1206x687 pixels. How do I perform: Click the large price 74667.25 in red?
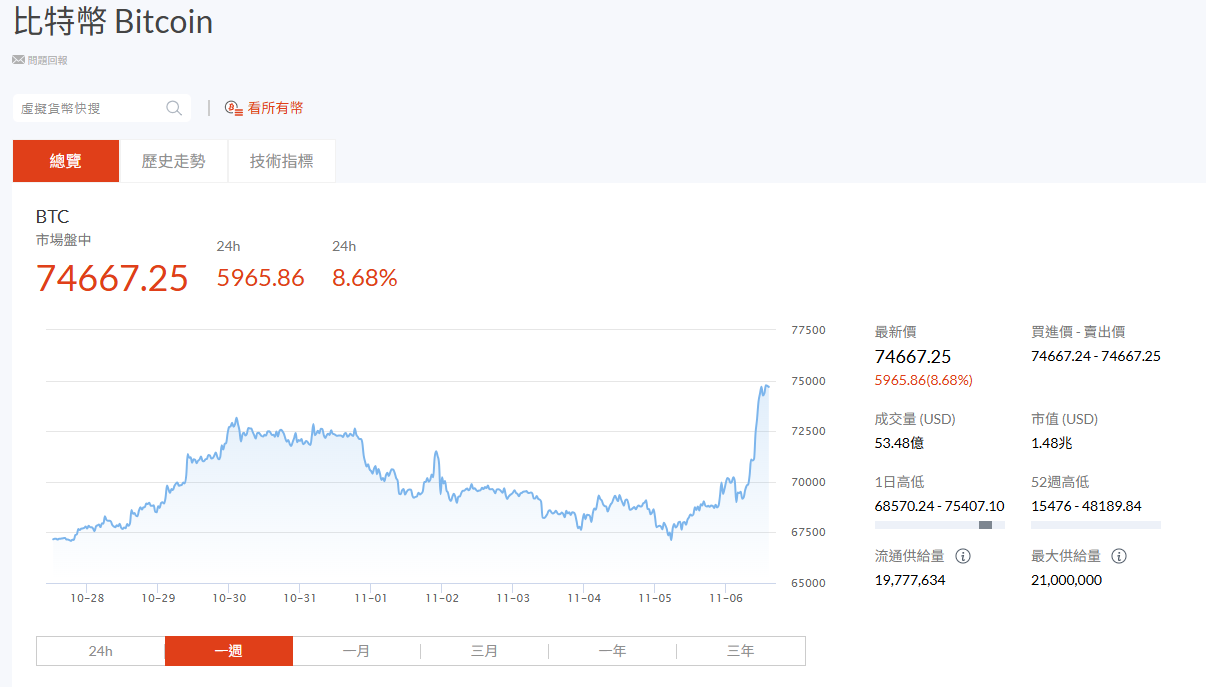pos(112,278)
